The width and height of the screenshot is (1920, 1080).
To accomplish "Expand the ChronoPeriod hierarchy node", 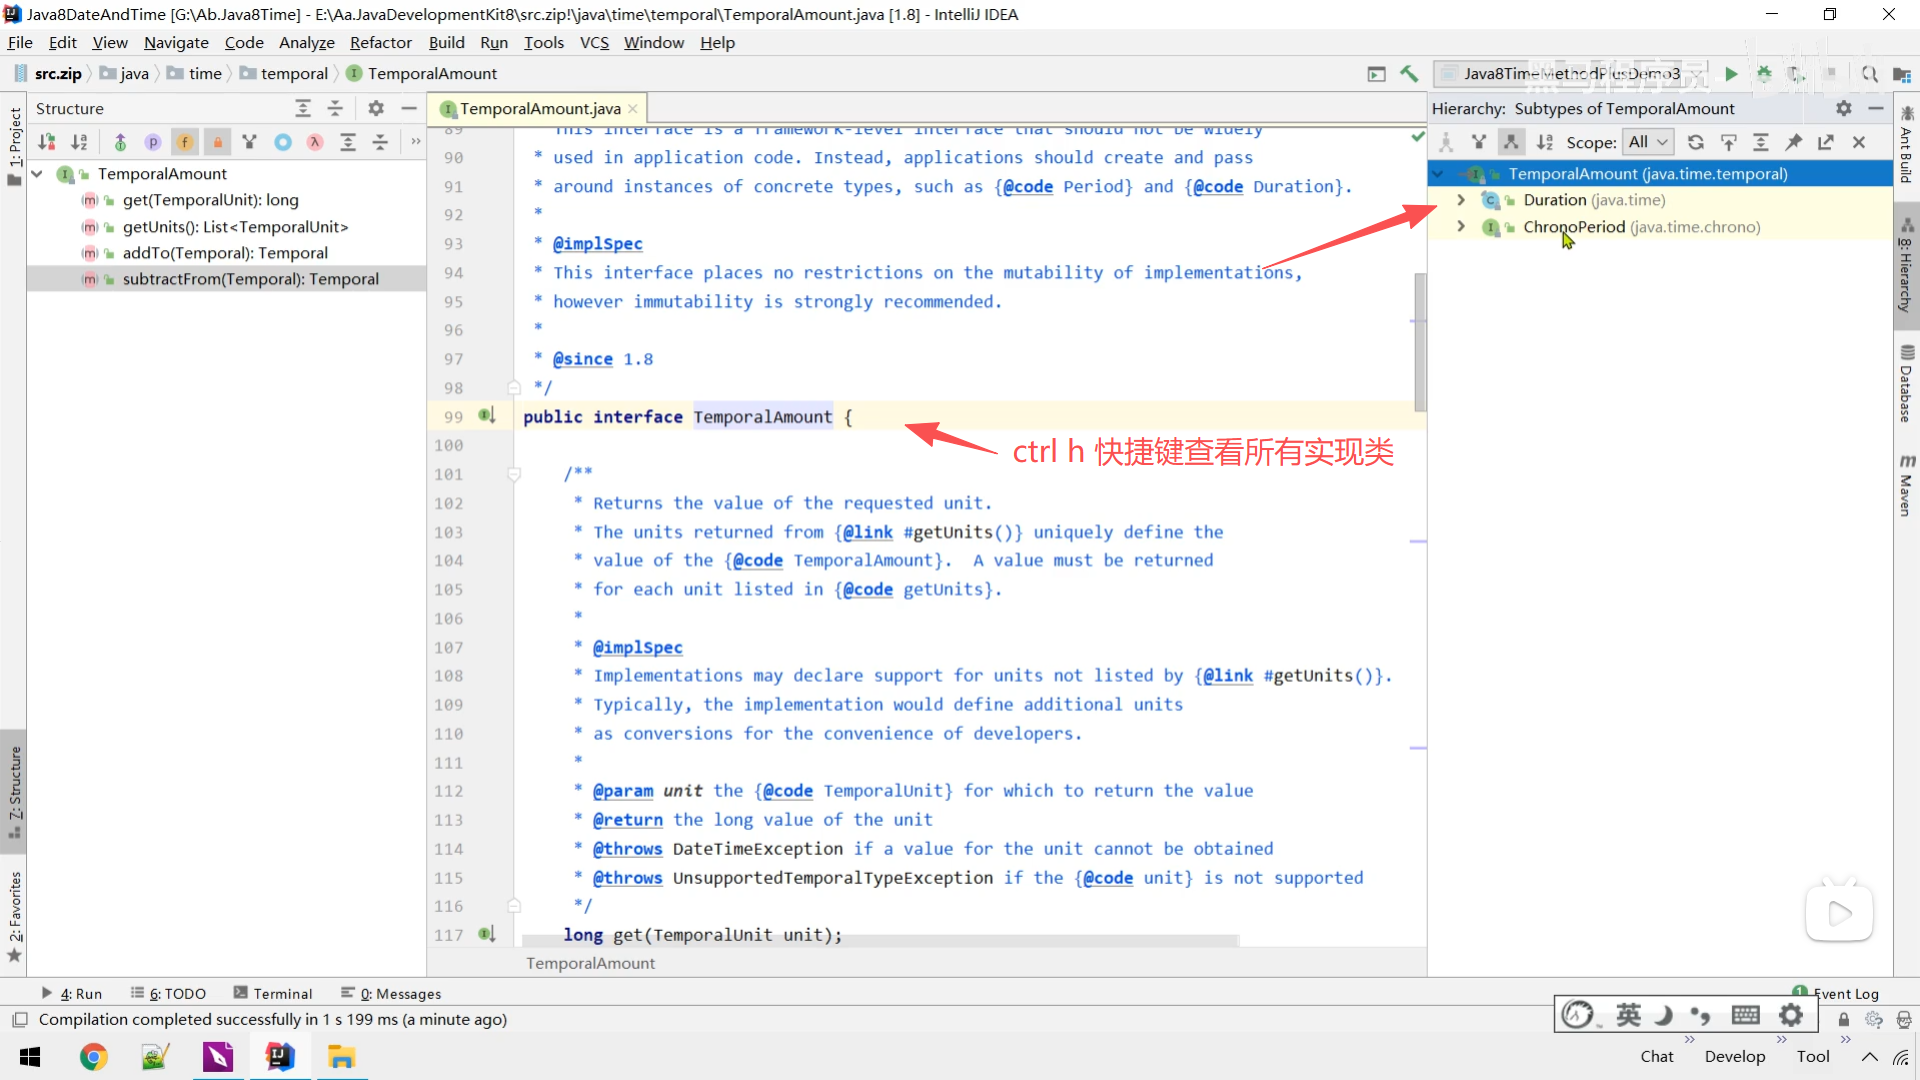I will click(1461, 227).
